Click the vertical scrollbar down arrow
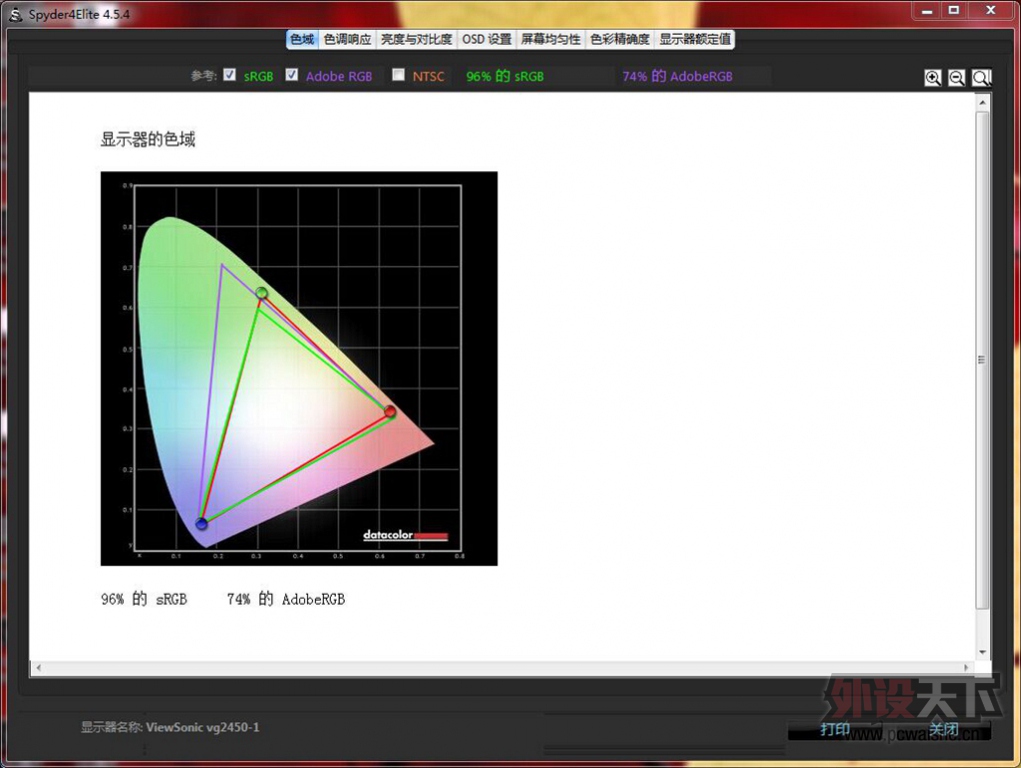The image size is (1021, 768). click(983, 652)
